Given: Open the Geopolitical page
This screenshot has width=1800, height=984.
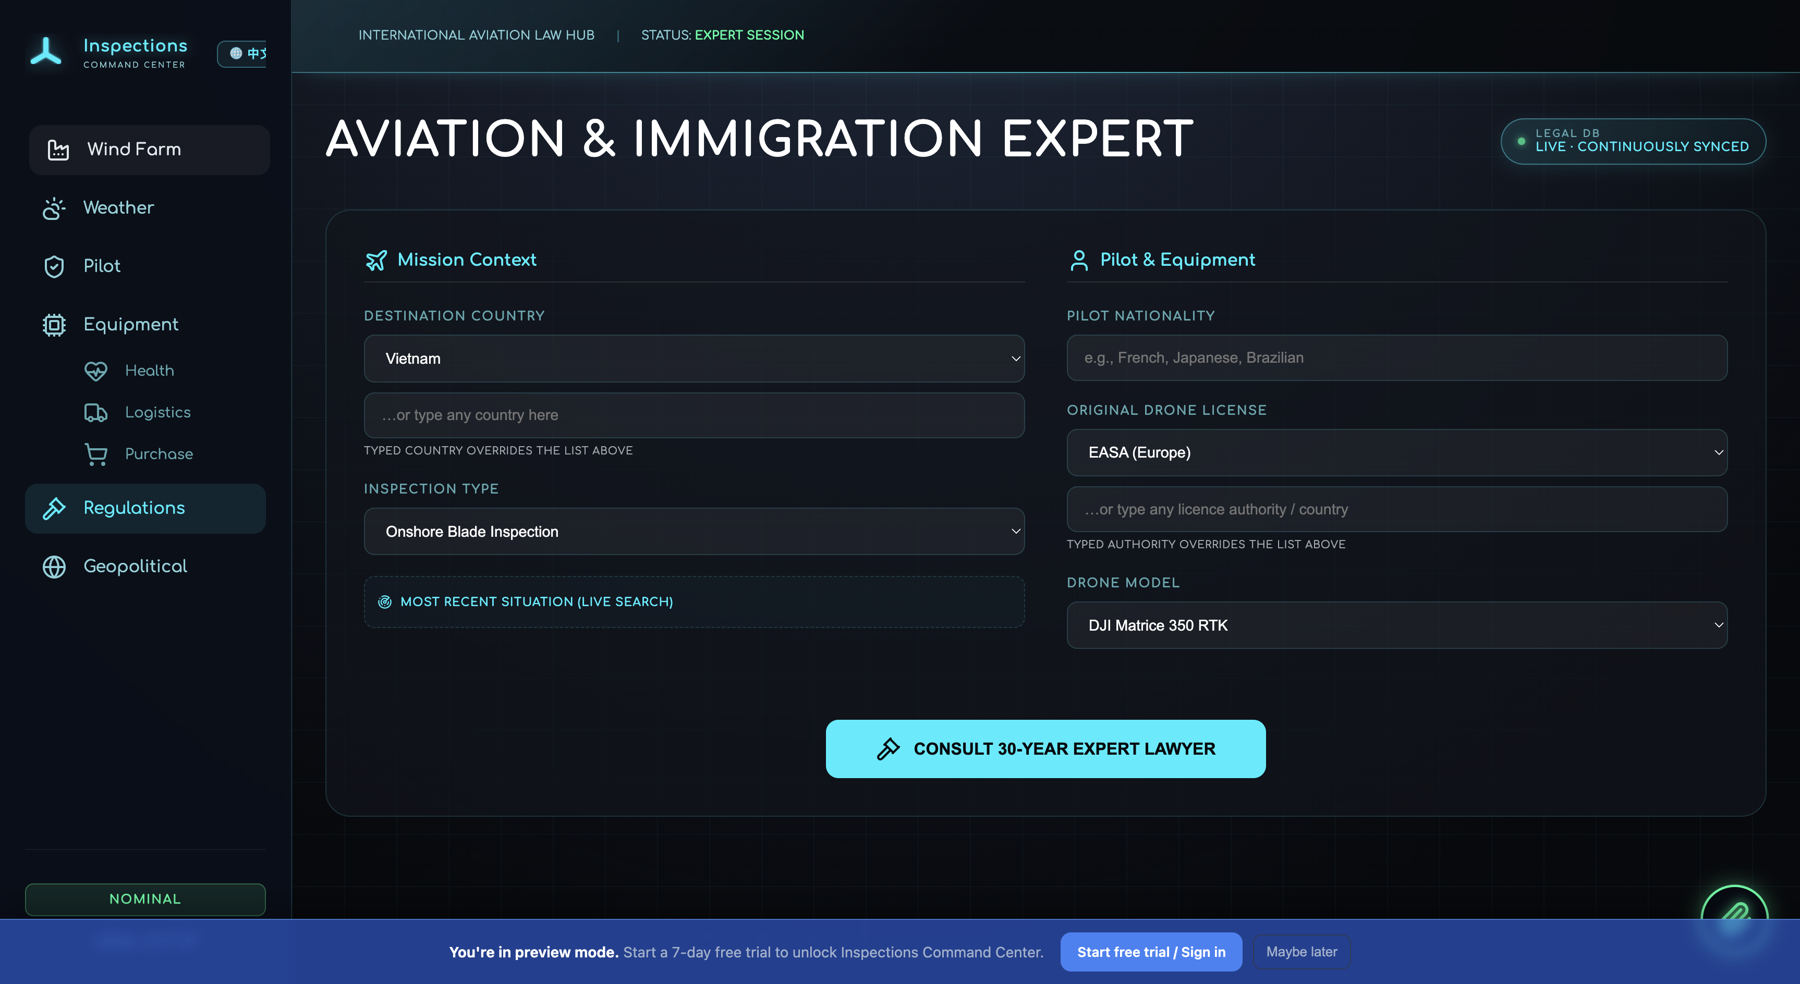Looking at the screenshot, I should [x=147, y=566].
